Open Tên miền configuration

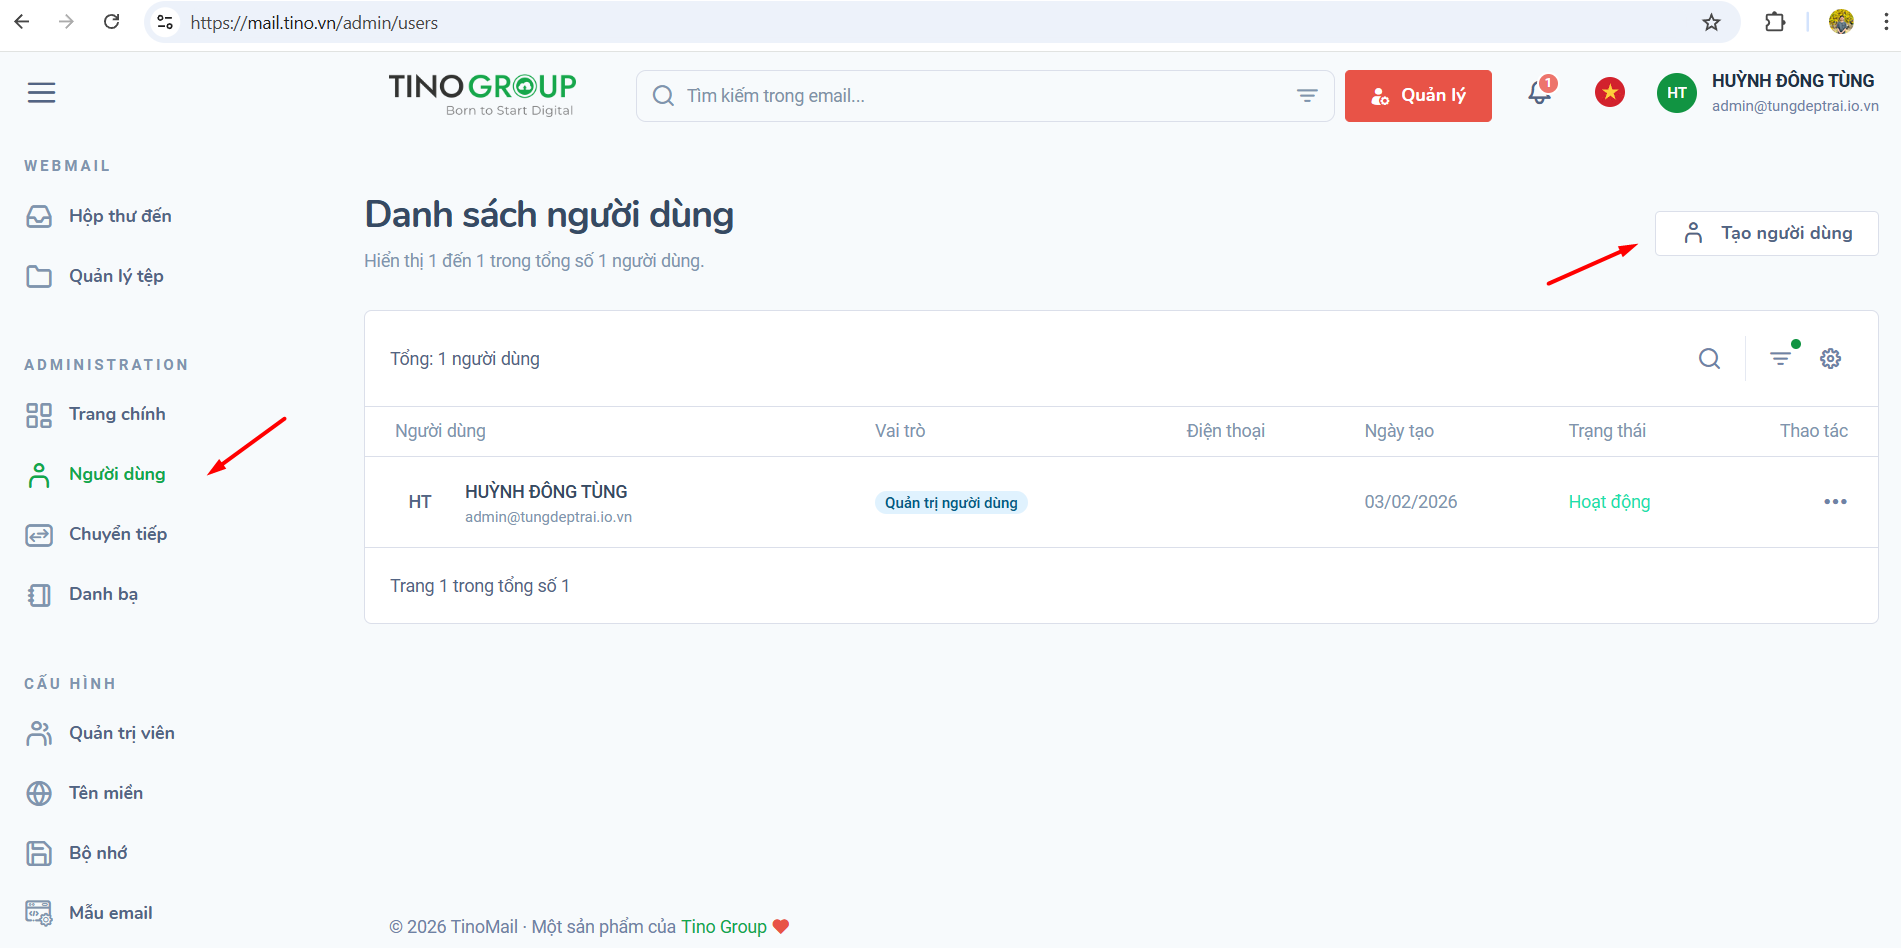point(105,793)
